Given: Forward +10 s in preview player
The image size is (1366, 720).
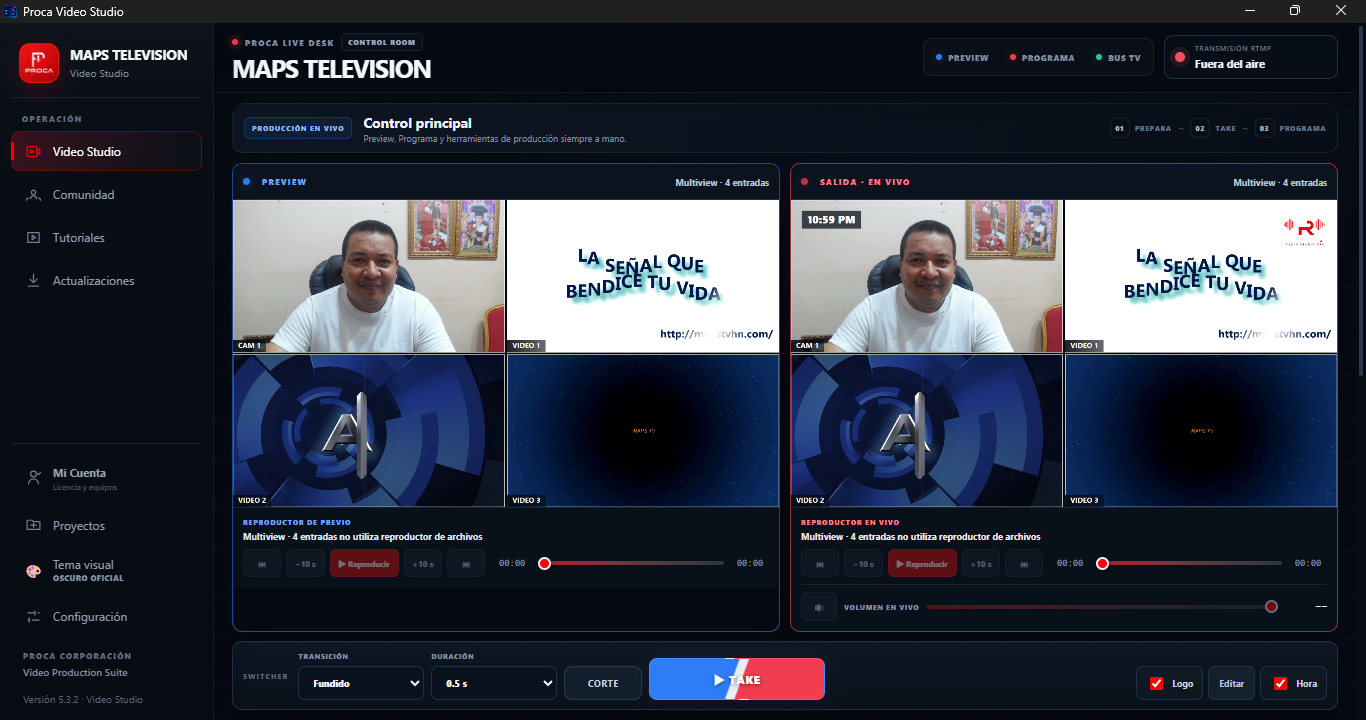Looking at the screenshot, I should (x=423, y=563).
